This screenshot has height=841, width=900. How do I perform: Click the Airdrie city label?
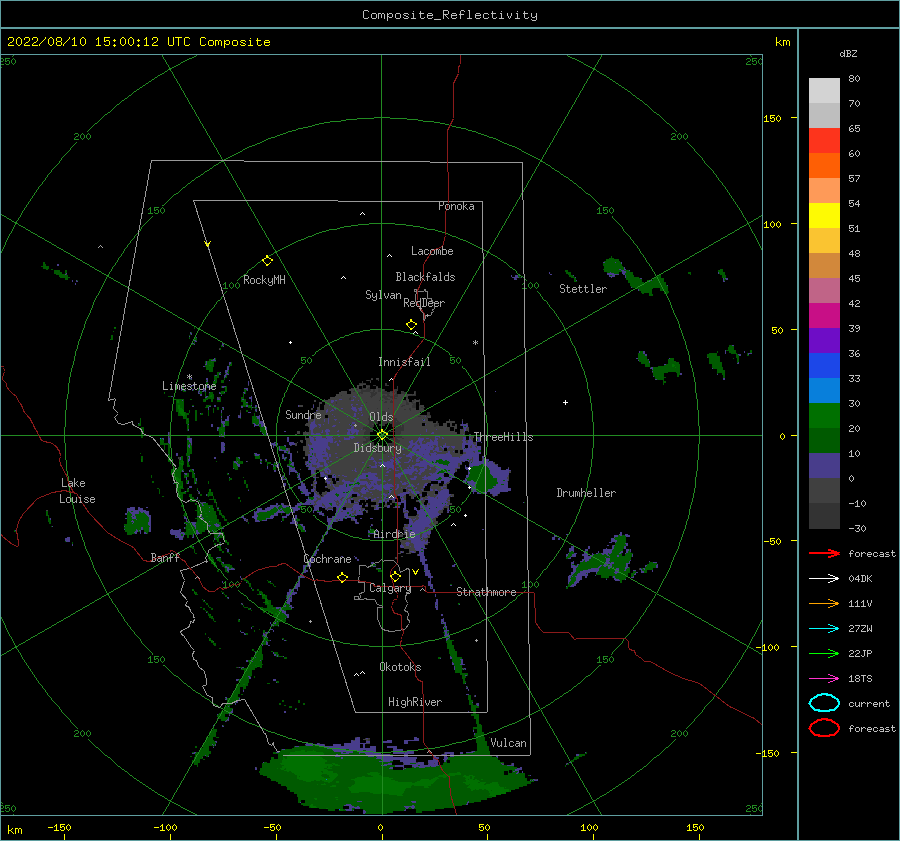pyautogui.click(x=394, y=534)
